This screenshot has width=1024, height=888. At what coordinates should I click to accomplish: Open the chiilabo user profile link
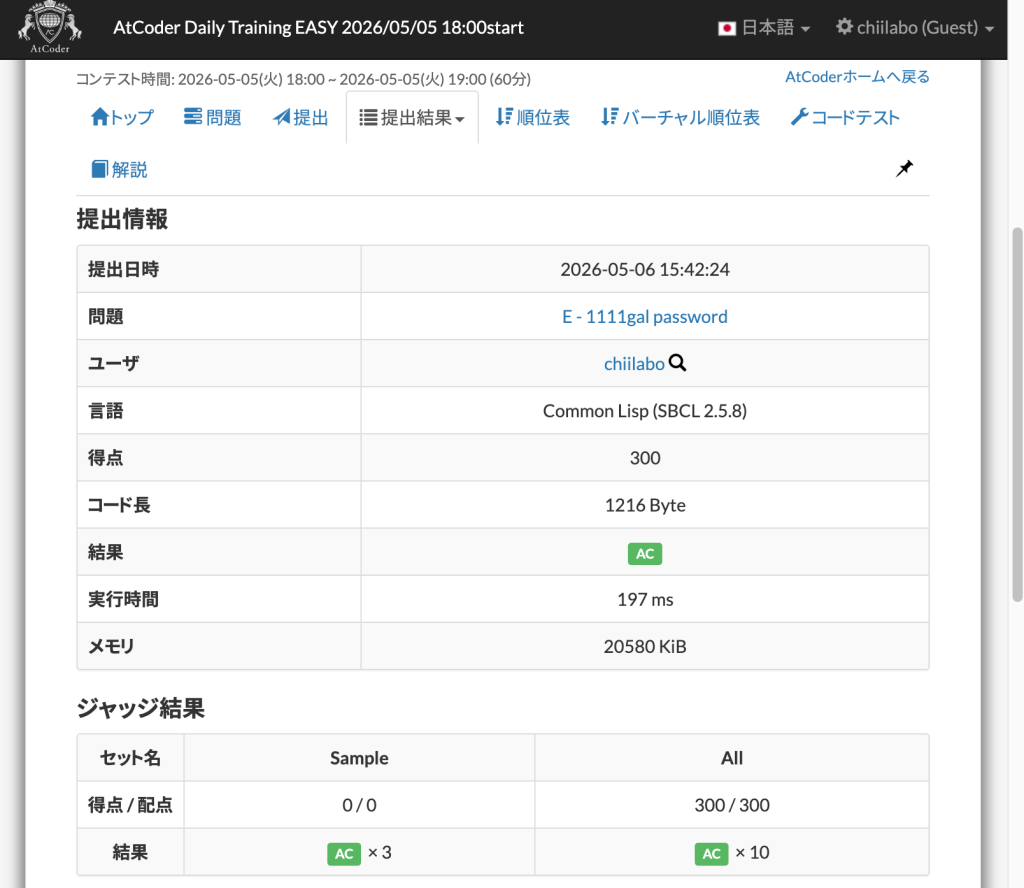634,364
